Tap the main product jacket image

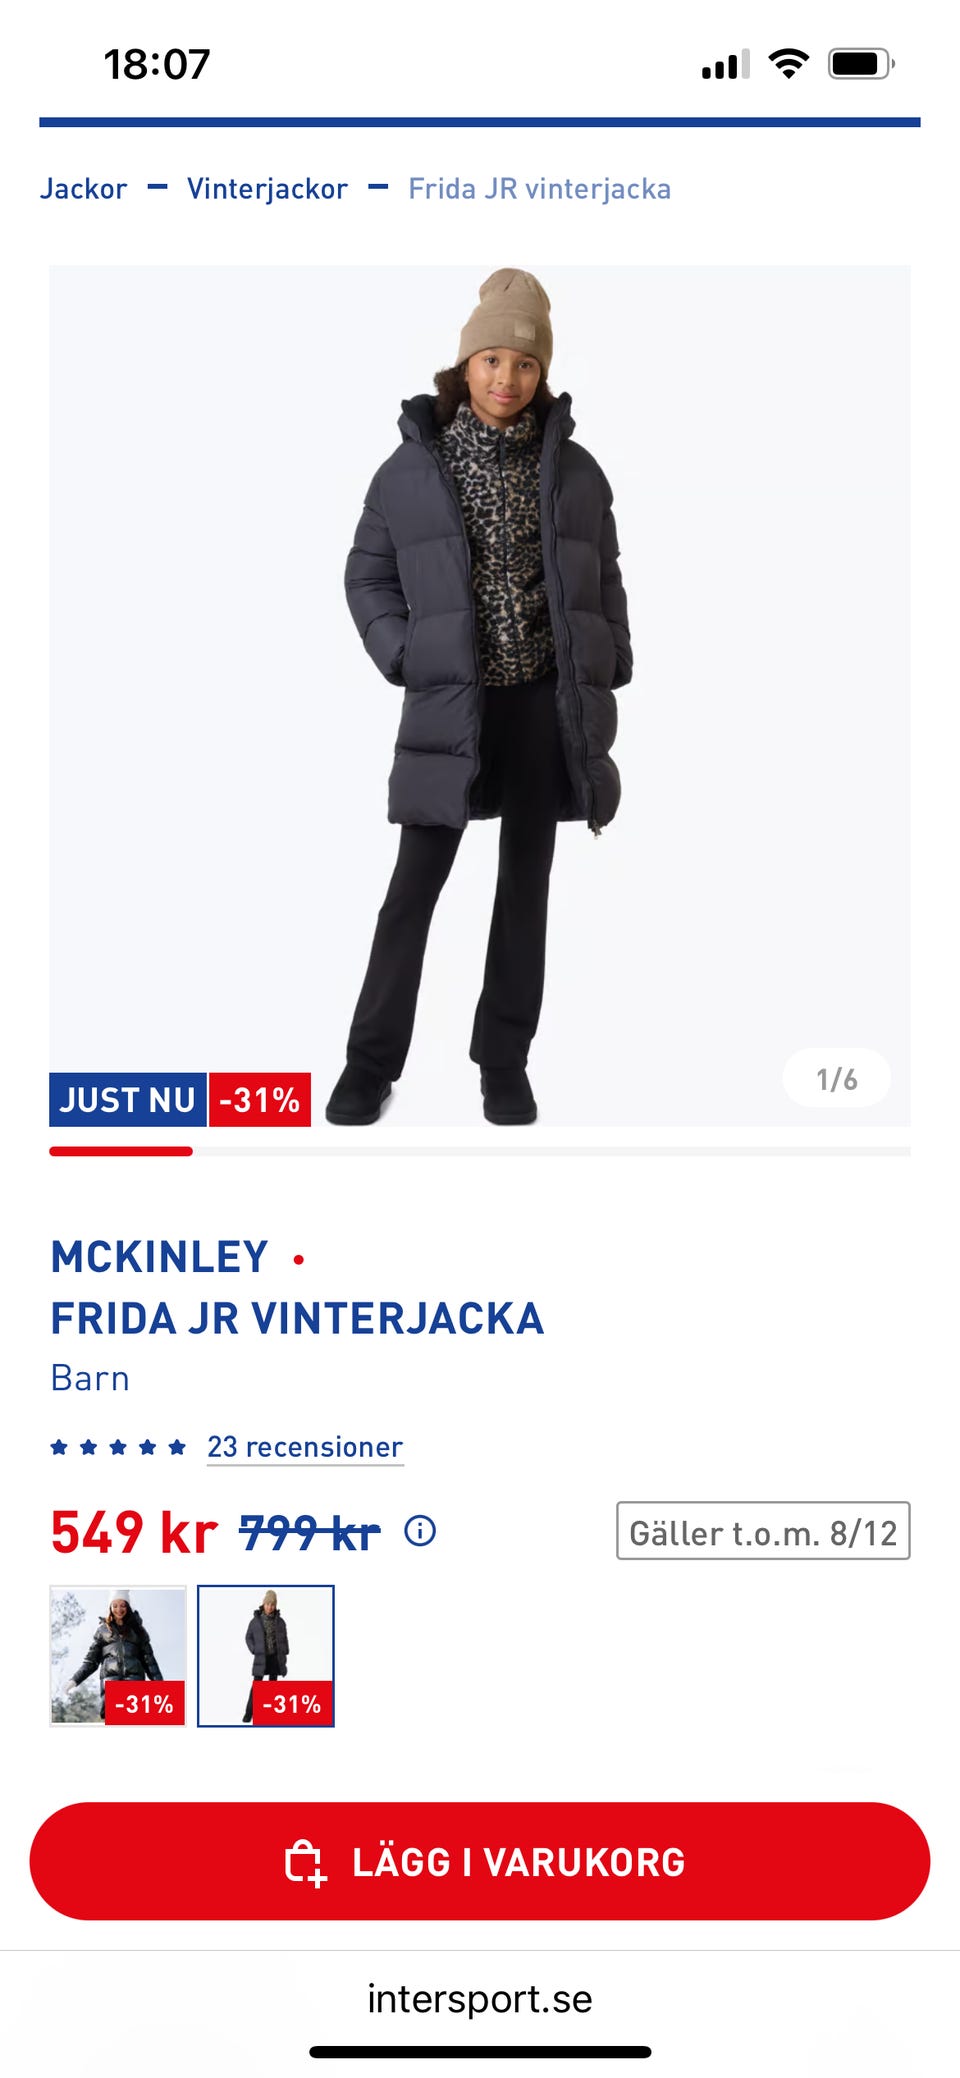480,695
